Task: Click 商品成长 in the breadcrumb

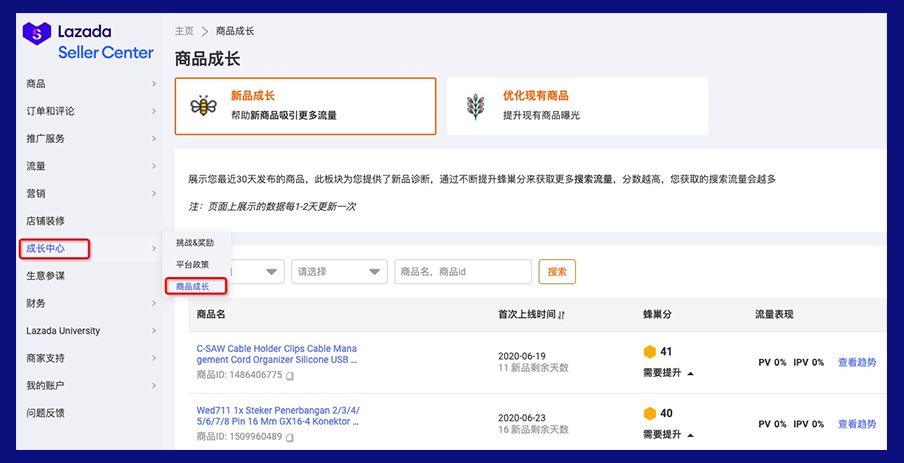Action: coord(235,31)
